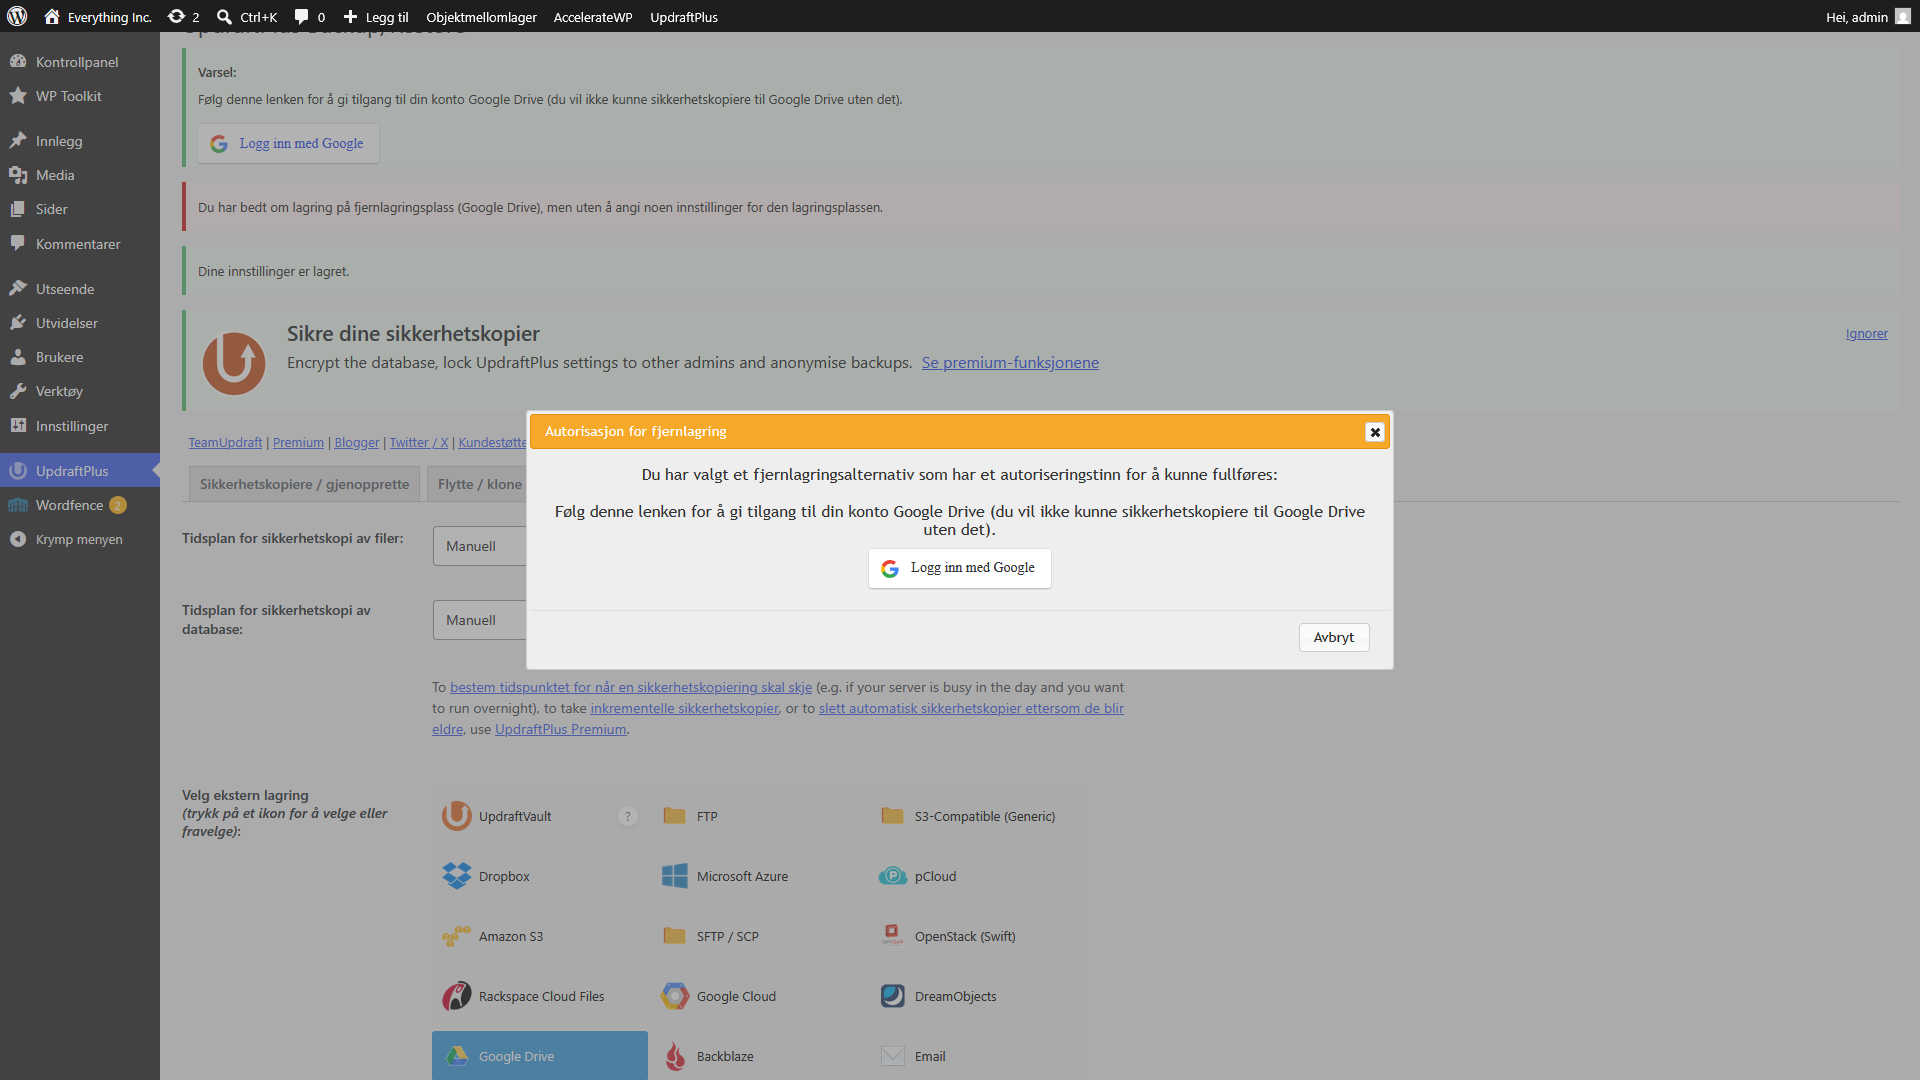Open Kontrollpanel dashboard icon
Viewport: 1920px width, 1080px height.
pyautogui.click(x=18, y=62)
